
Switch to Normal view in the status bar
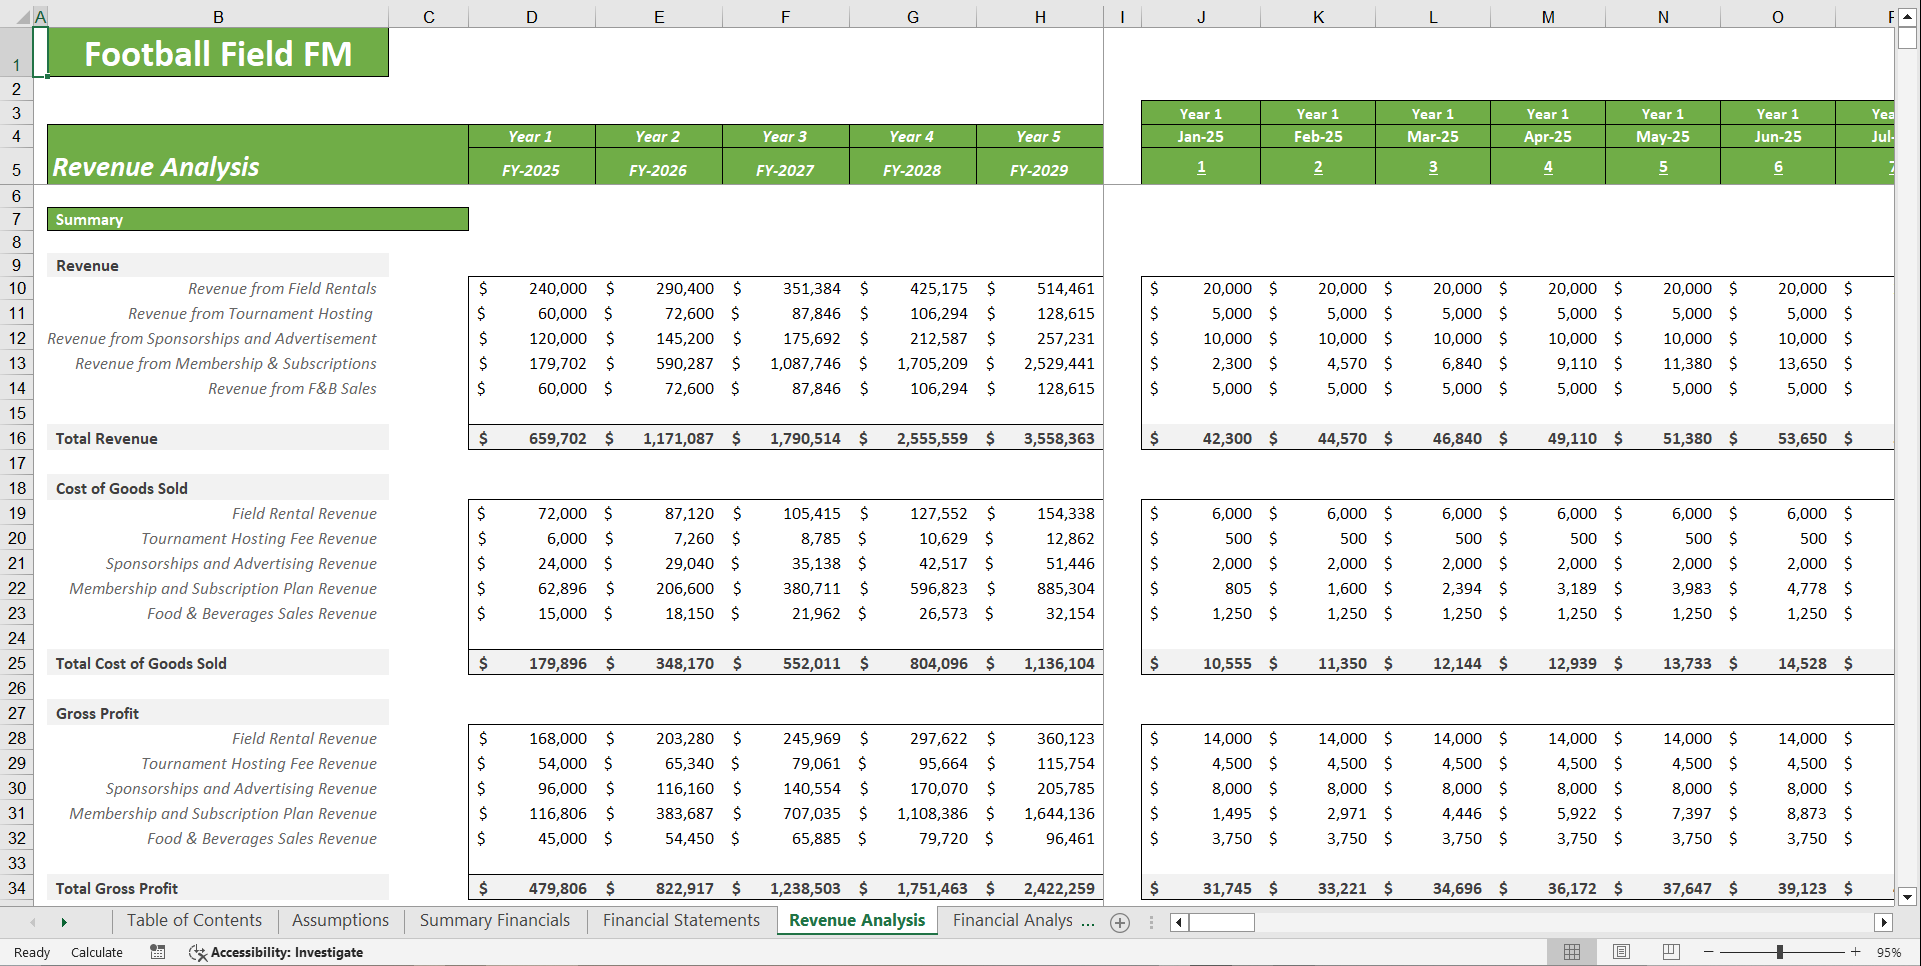1571,952
